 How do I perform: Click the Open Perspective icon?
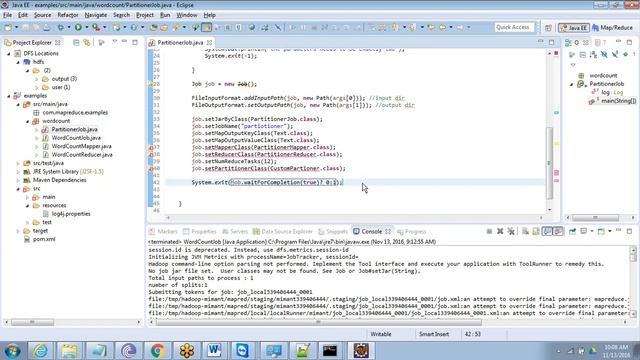pos(548,28)
